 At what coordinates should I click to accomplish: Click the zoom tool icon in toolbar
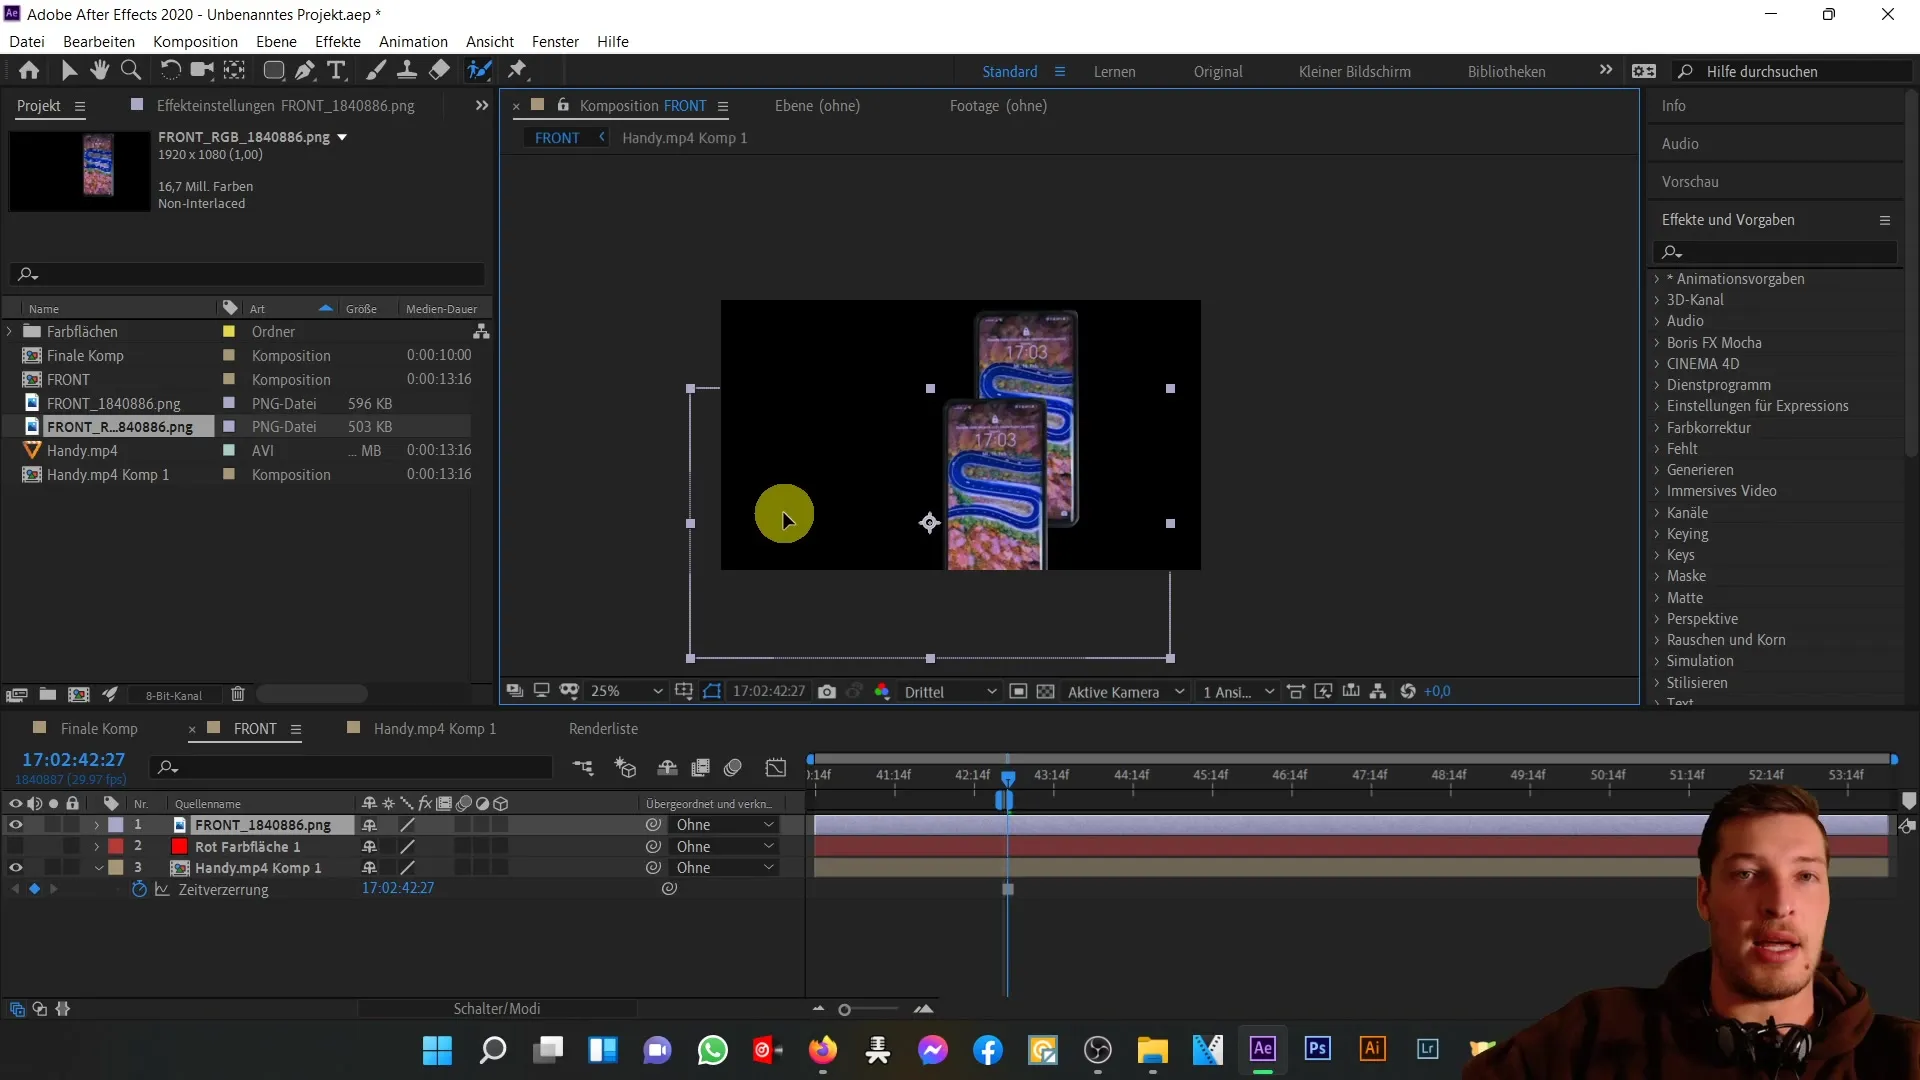click(x=131, y=71)
